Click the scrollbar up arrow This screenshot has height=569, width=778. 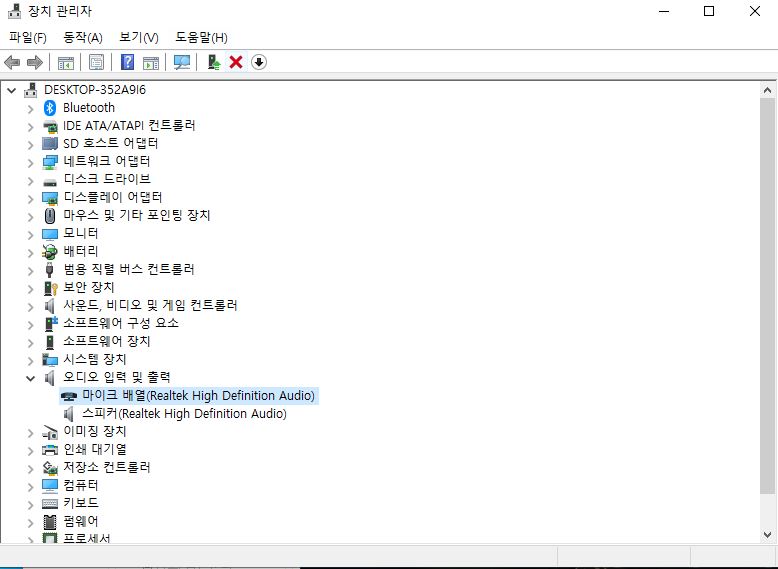tap(767, 90)
